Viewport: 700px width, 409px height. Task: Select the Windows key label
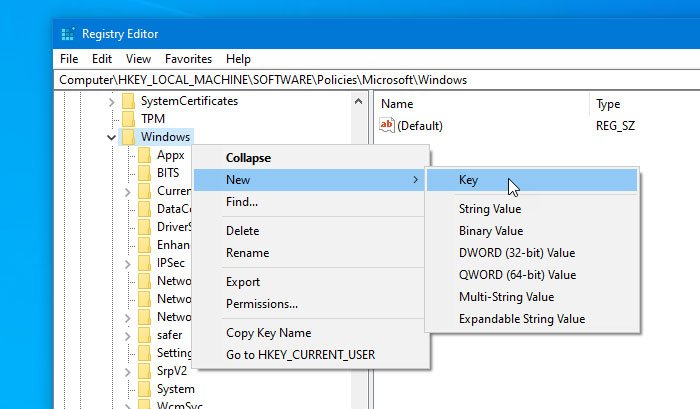pos(166,137)
